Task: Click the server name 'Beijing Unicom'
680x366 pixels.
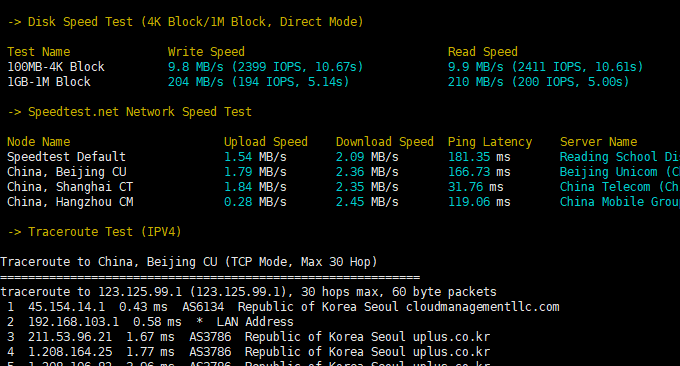Action: [608, 172]
